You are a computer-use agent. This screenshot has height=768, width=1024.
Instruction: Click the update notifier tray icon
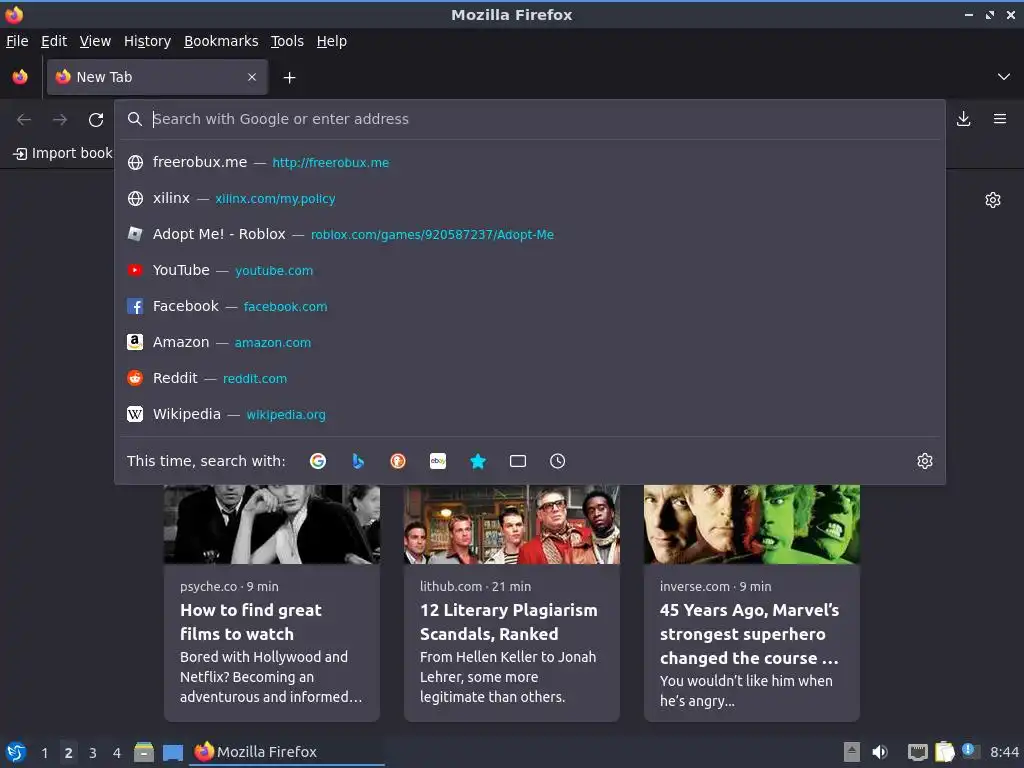coord(970,751)
